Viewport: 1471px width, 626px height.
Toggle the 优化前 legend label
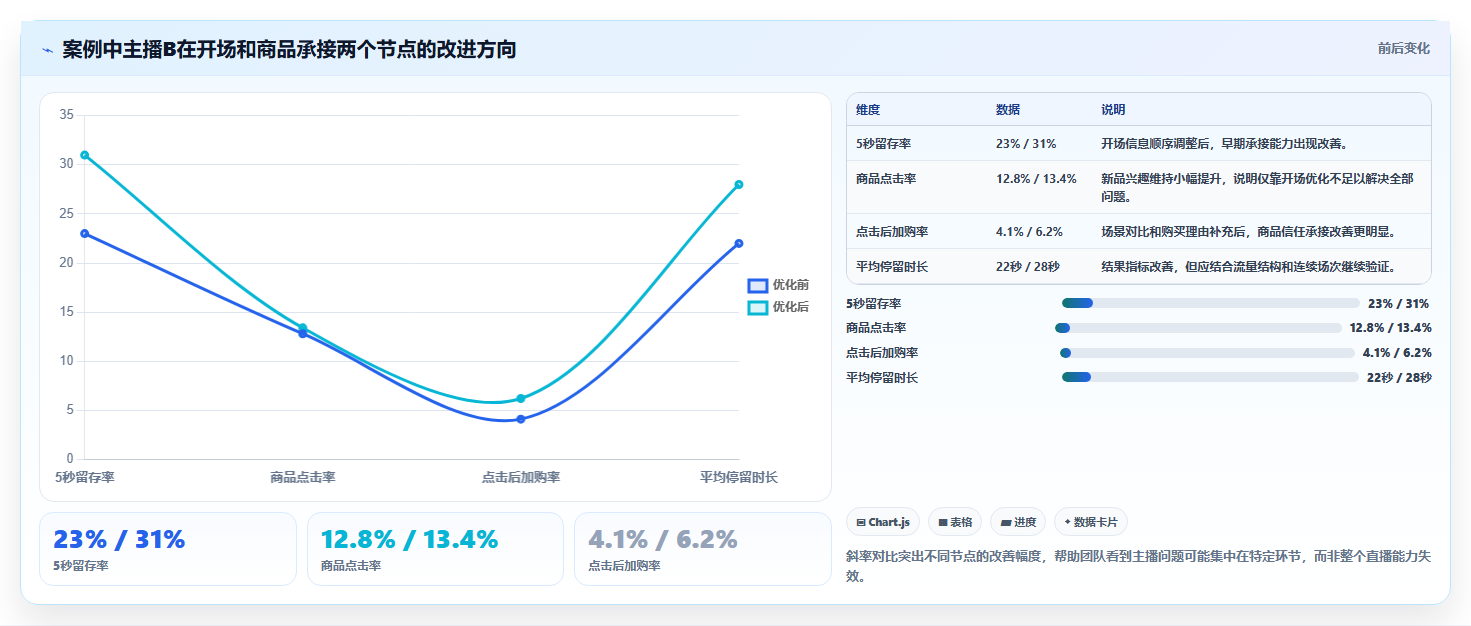coord(791,286)
